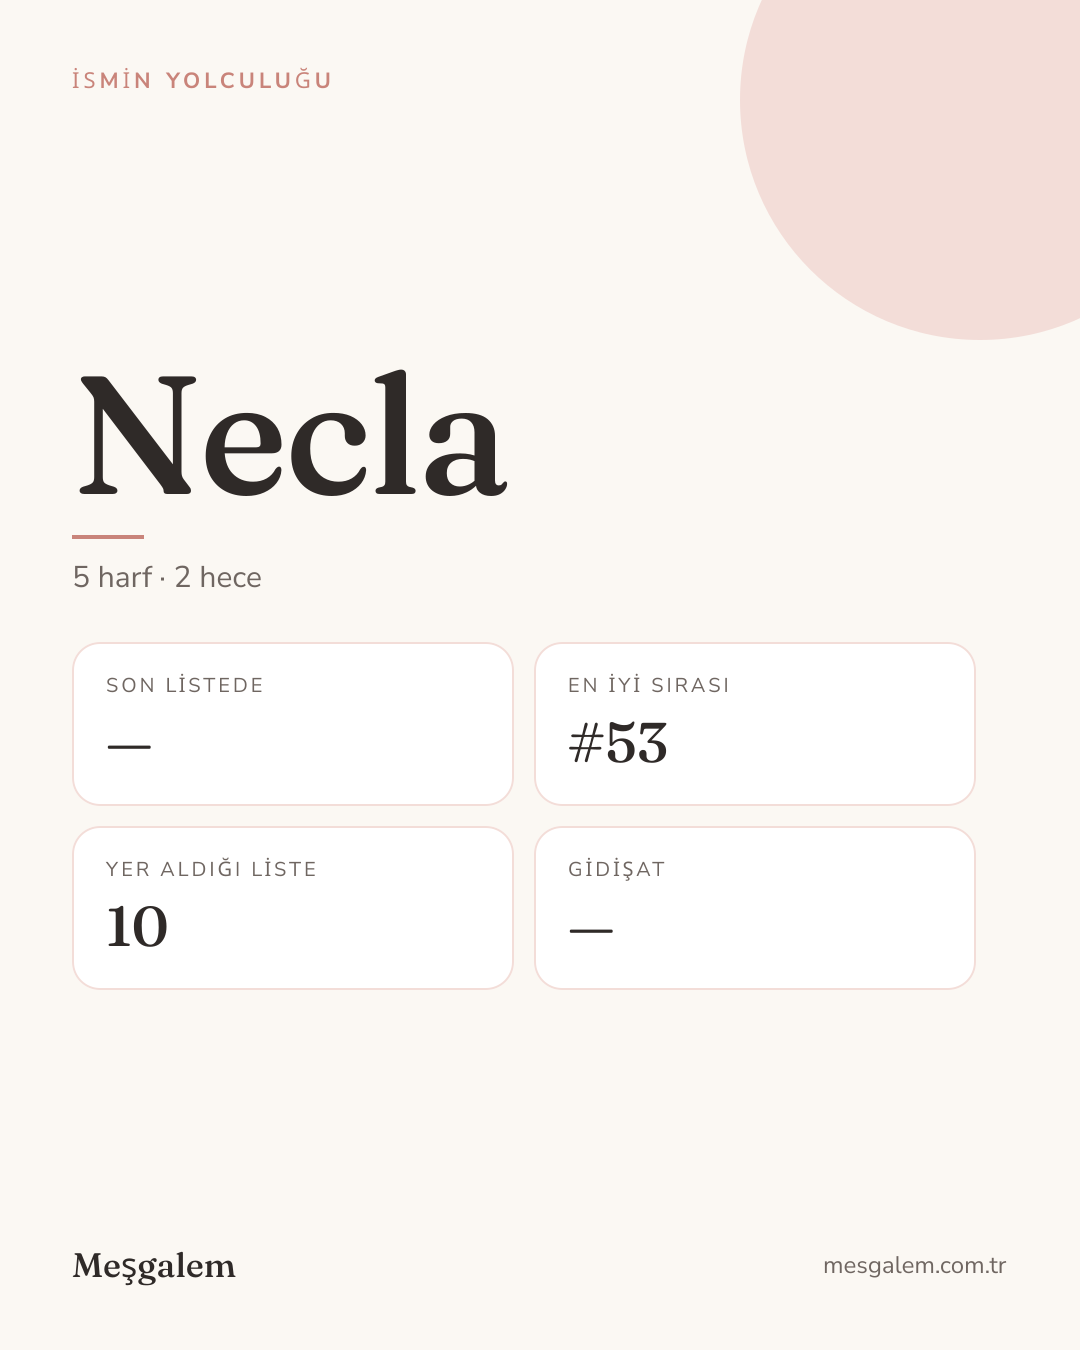Open the GİDİŞAT card
1080x1350 pixels.
(x=755, y=908)
